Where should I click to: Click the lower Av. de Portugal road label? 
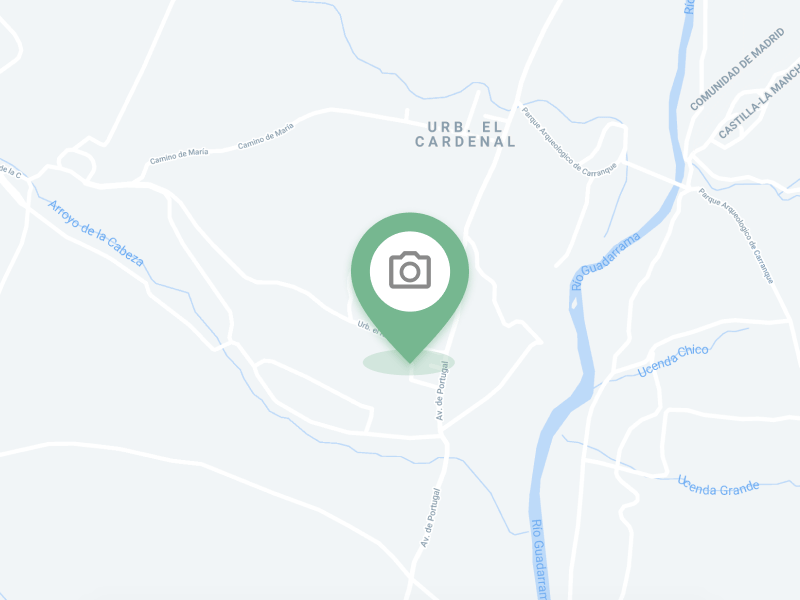430,518
